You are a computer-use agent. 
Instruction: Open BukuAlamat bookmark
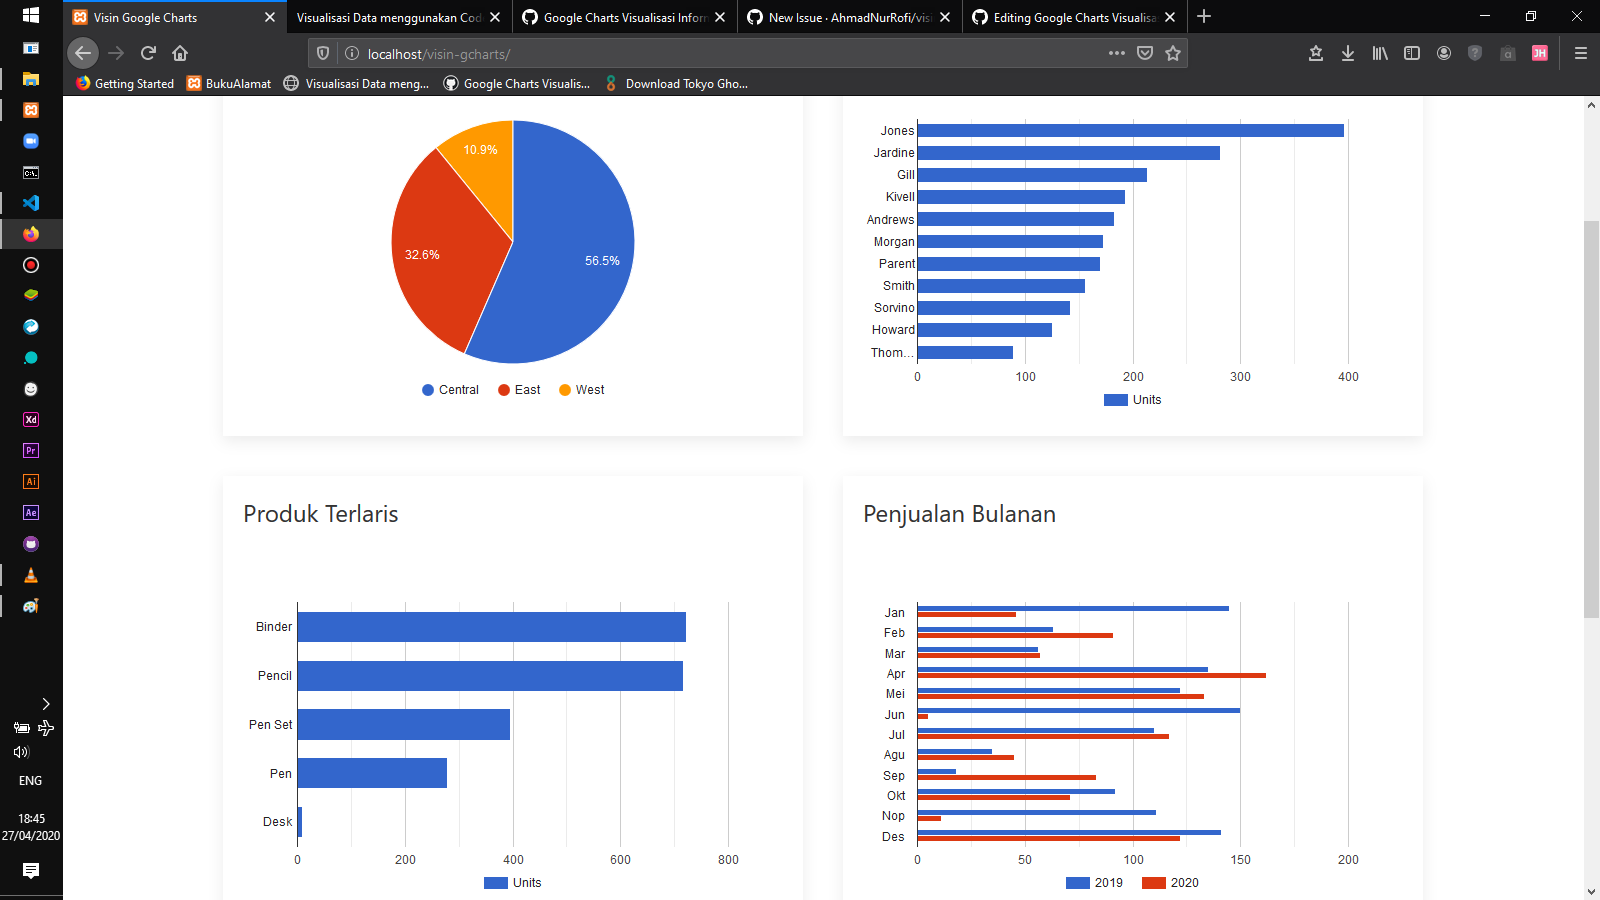pyautogui.click(x=229, y=83)
